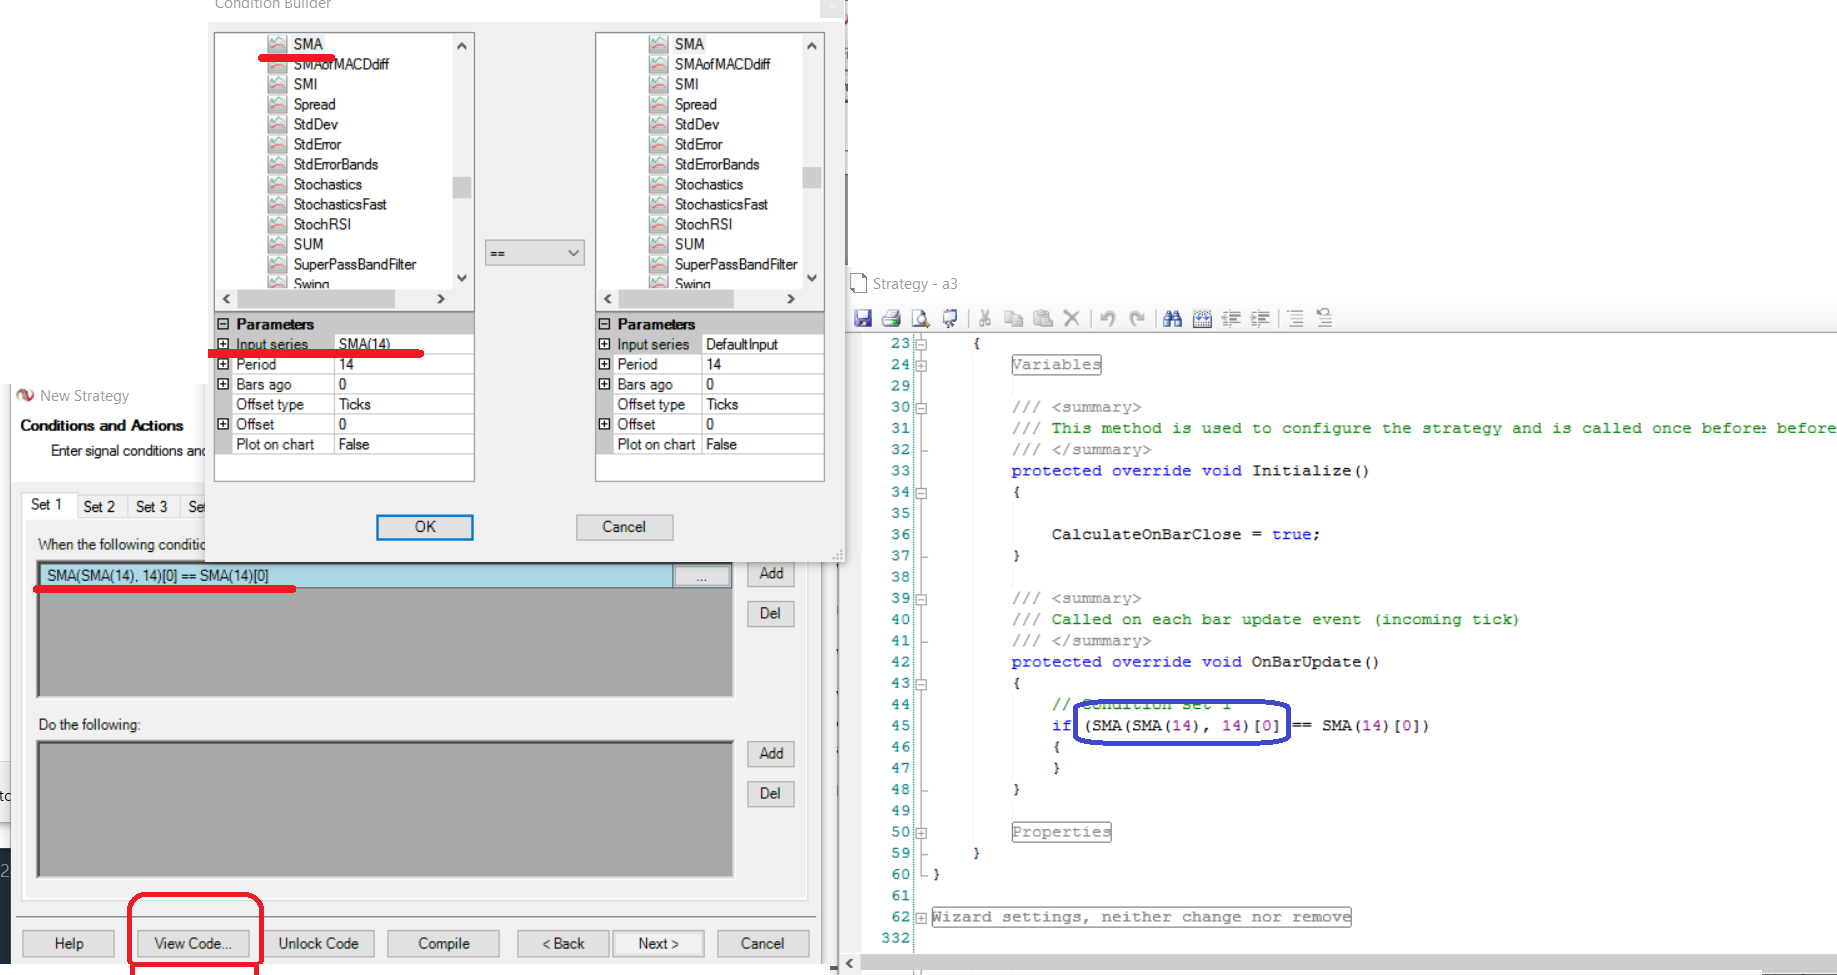Click Add beside the conditions list

pyautogui.click(x=771, y=573)
